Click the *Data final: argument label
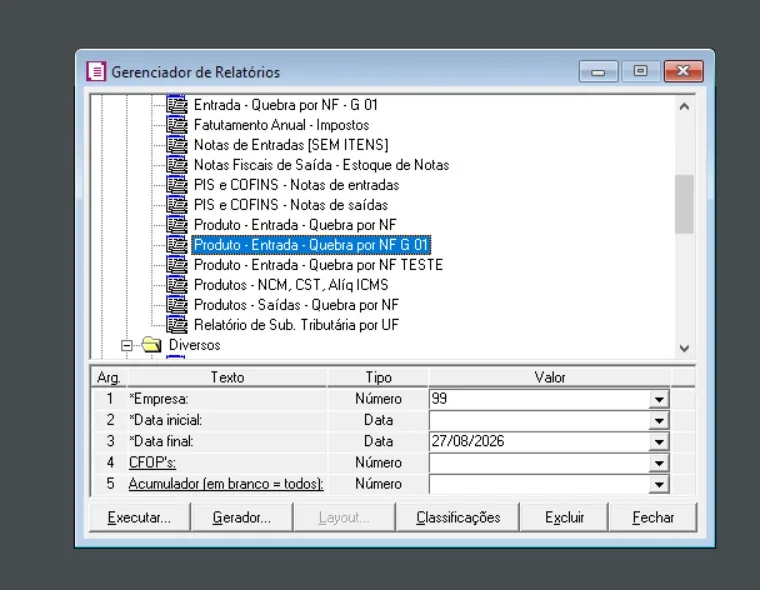This screenshot has height=590, width=760. [161, 441]
